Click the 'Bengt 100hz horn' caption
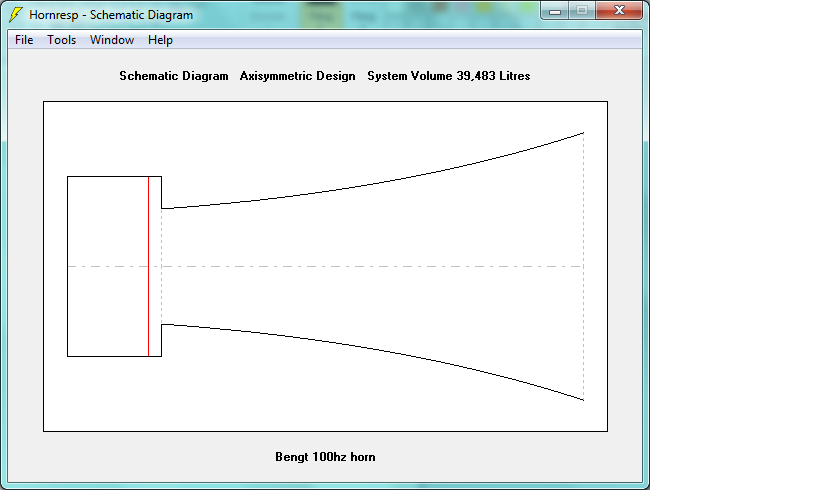The height and width of the screenshot is (490, 819). click(325, 457)
